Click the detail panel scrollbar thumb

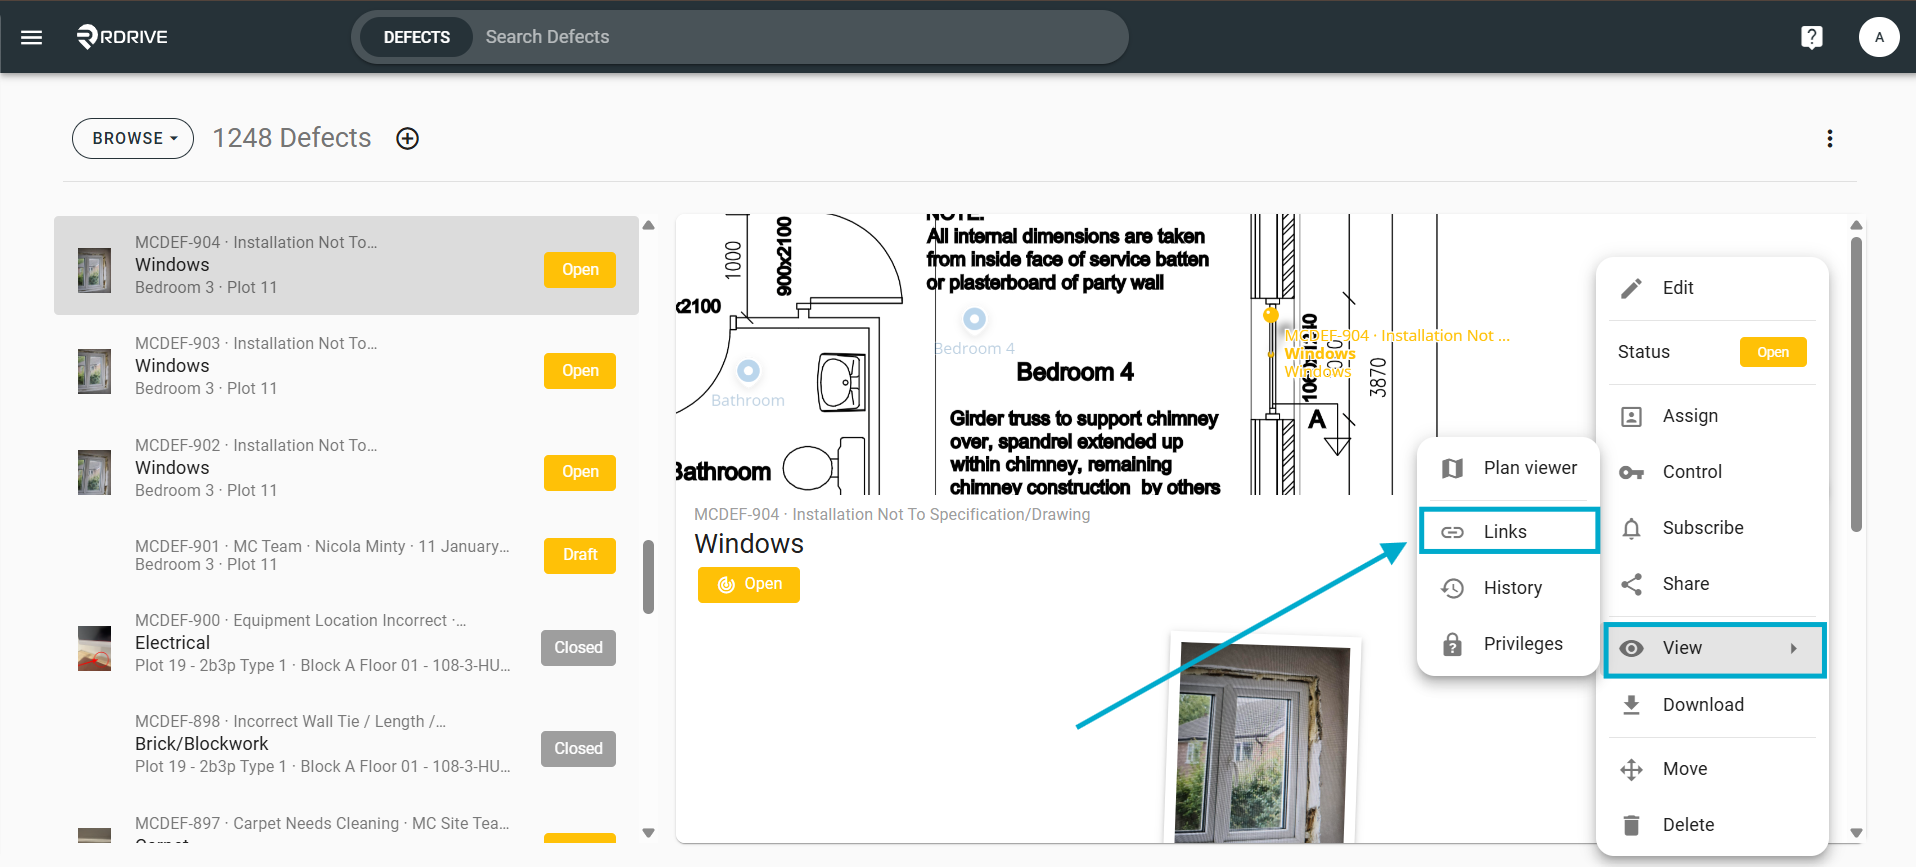[1856, 385]
